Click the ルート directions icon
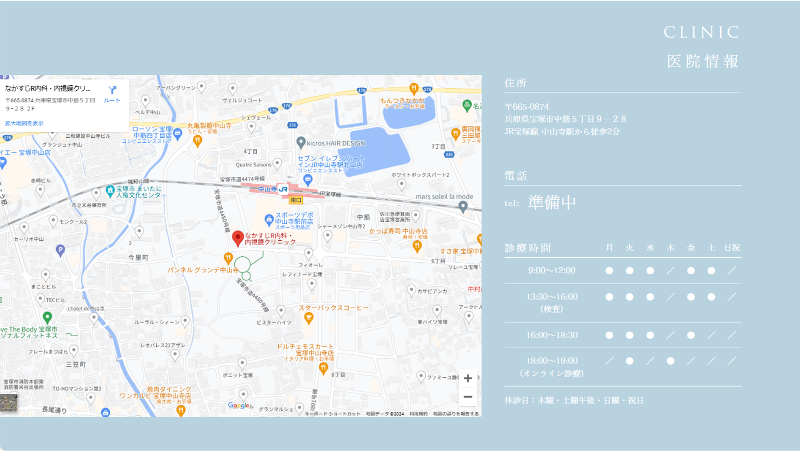 (x=112, y=91)
